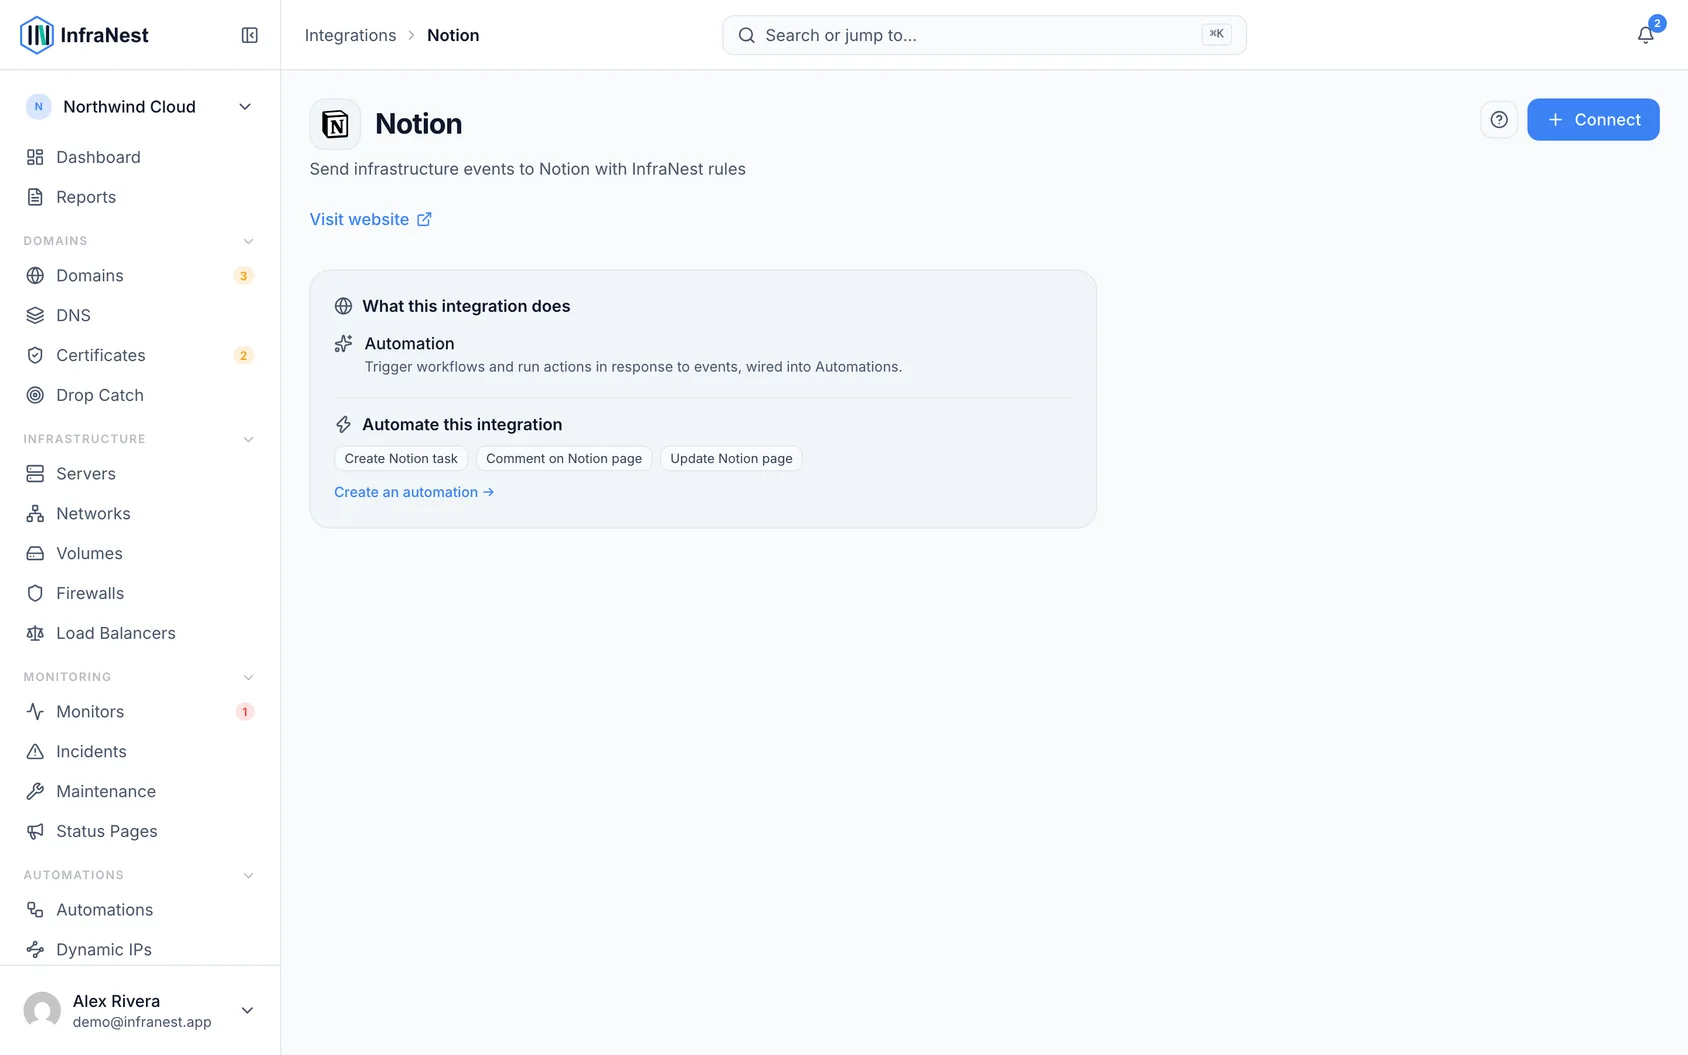The image size is (1688, 1055).
Task: Click the help question mark icon
Action: pyautogui.click(x=1499, y=120)
